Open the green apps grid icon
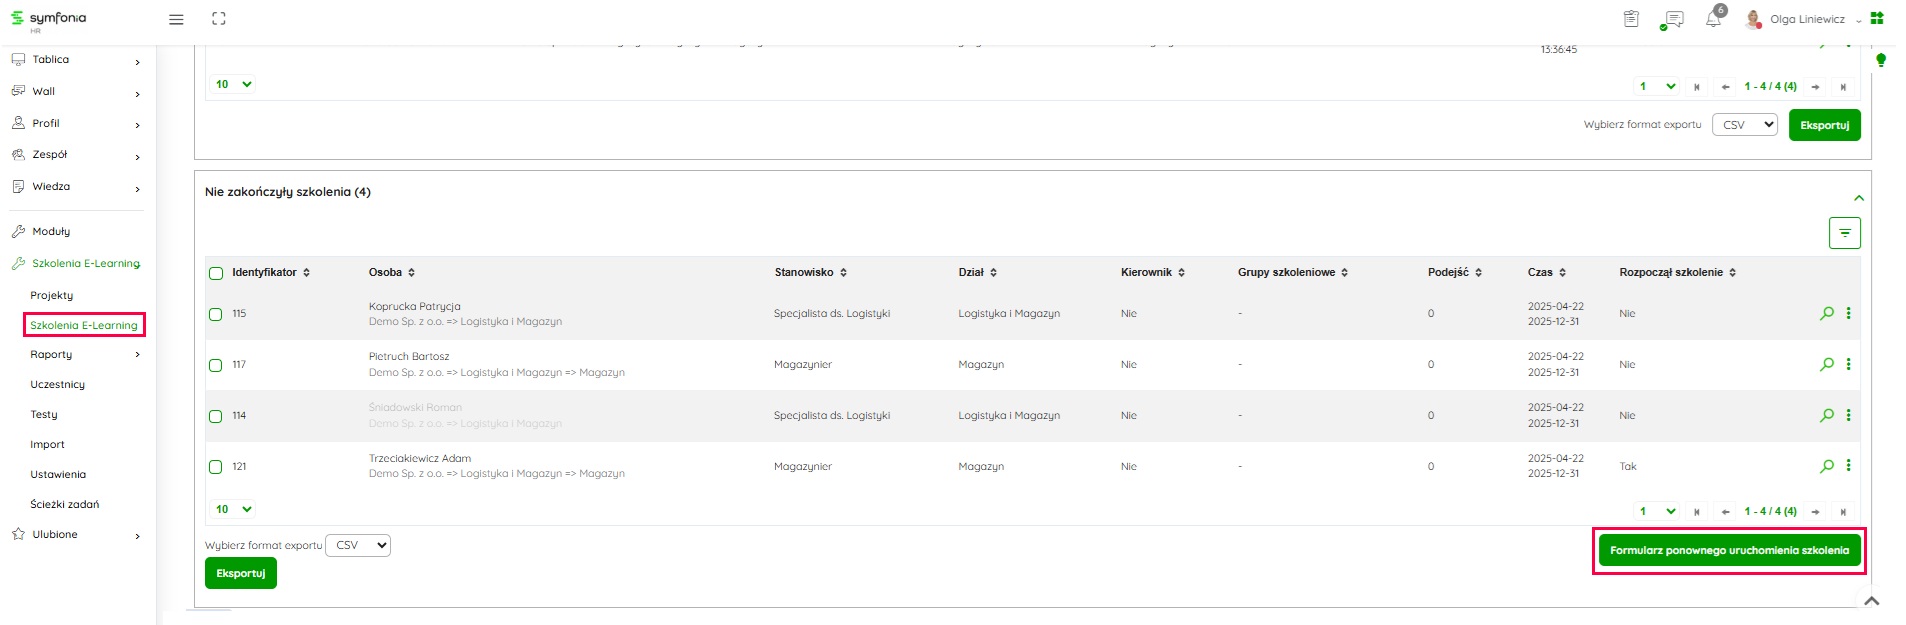Image resolution: width=1906 pixels, height=625 pixels. click(x=1877, y=18)
